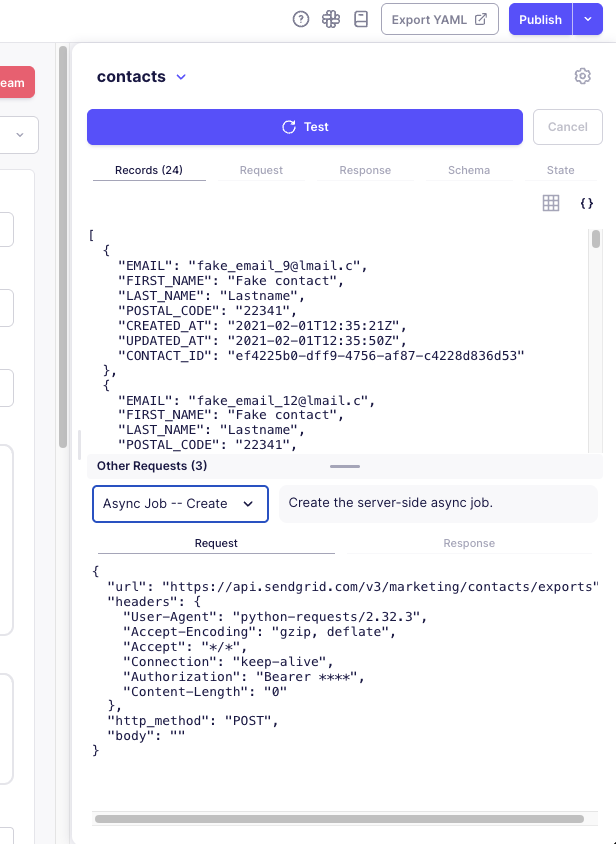This screenshot has width=616, height=844.
Task: Open the documentation book icon
Action: tap(361, 19)
